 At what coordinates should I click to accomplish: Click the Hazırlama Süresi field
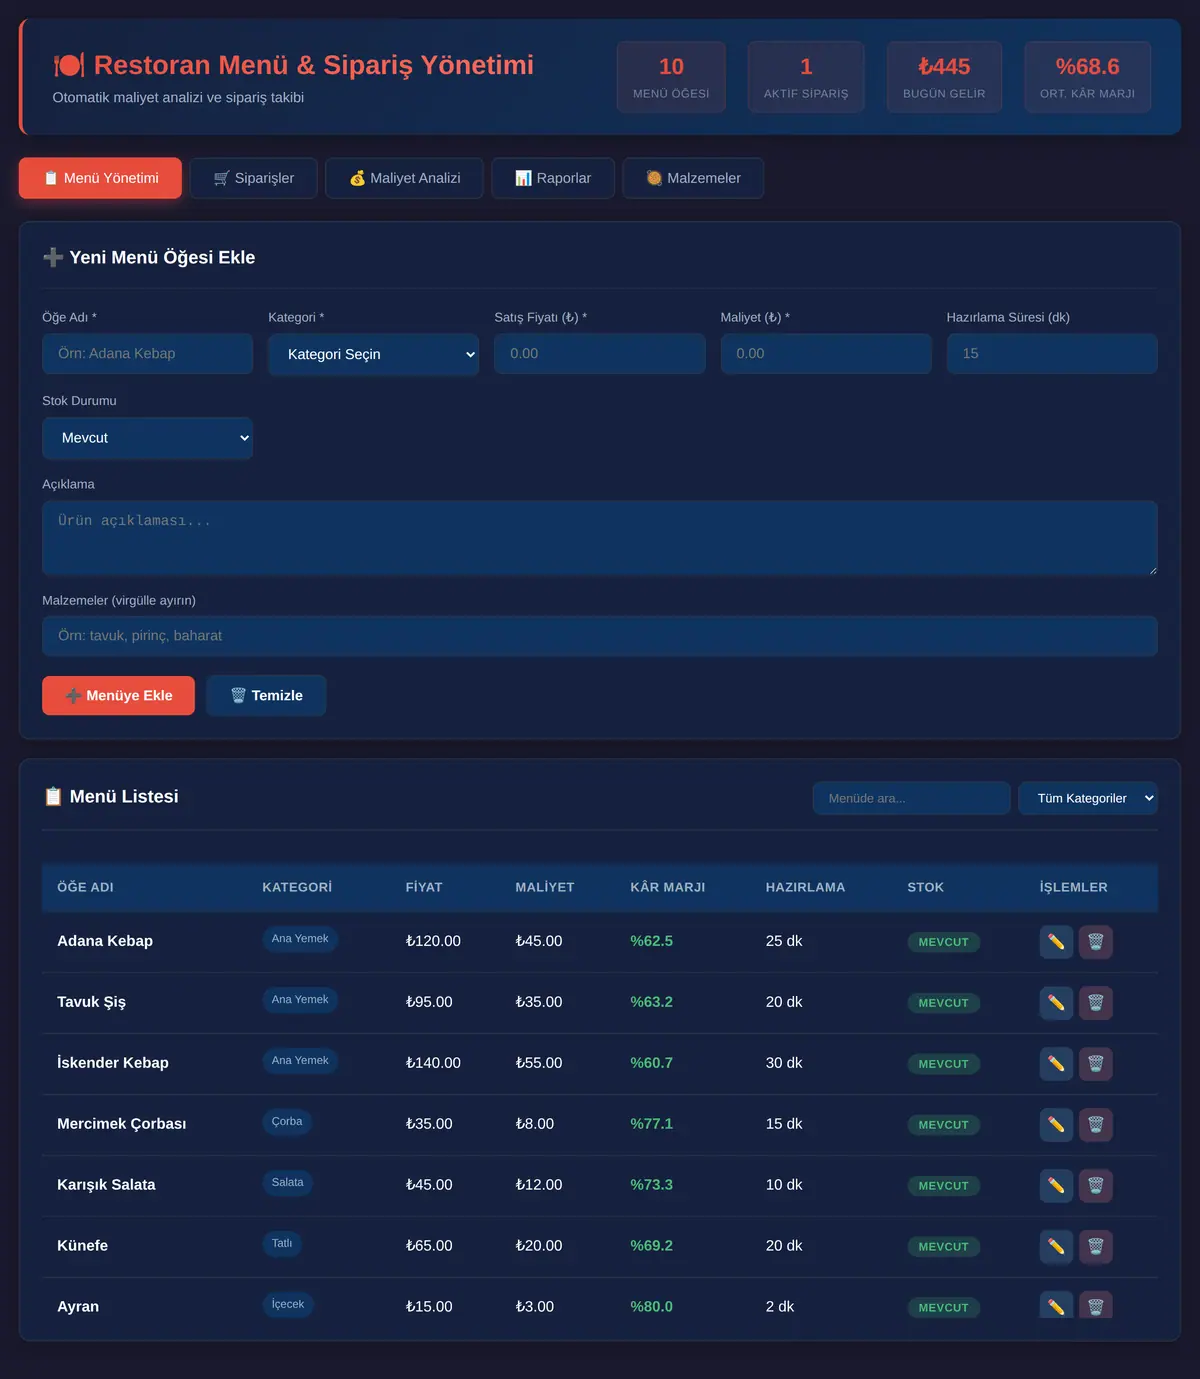pyautogui.click(x=1052, y=354)
